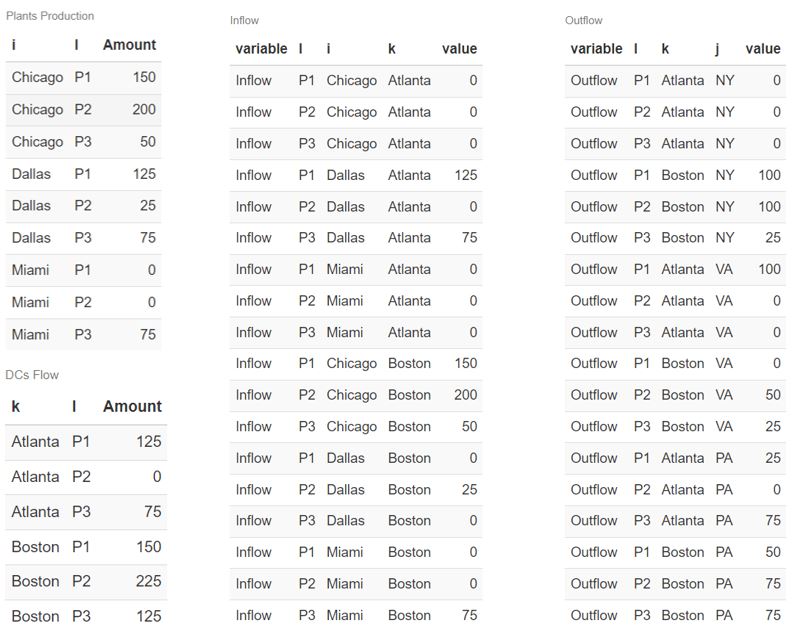Click the Plants Production table title
The width and height of the screenshot is (810, 631).
tap(50, 16)
